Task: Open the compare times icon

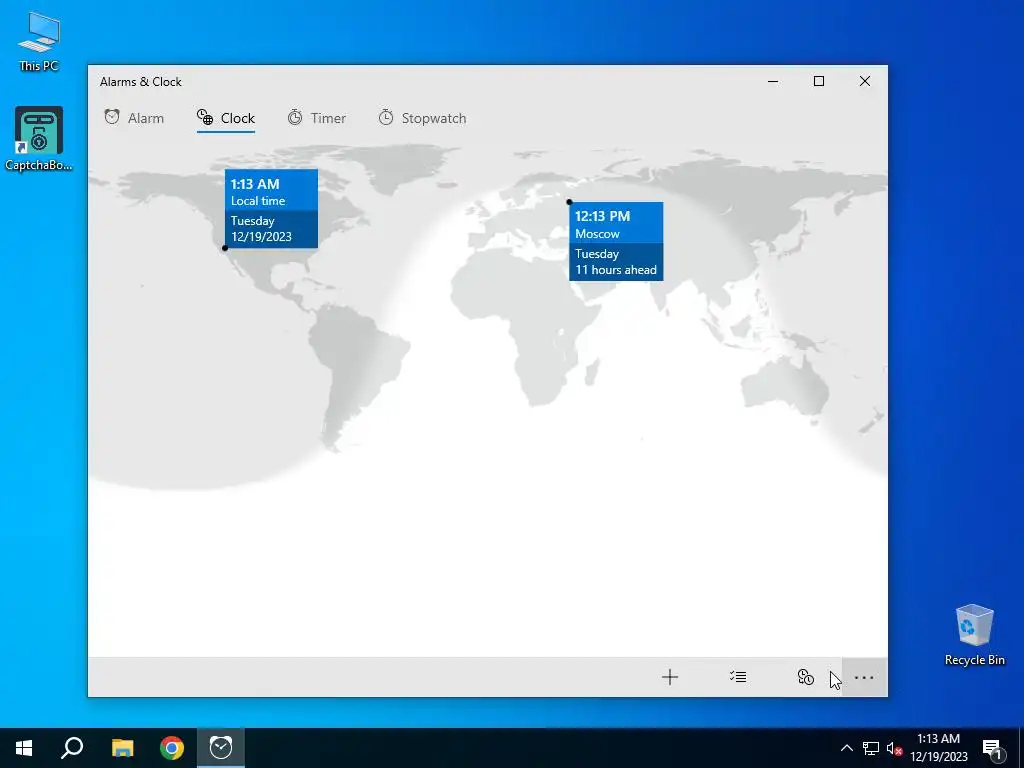Action: pyautogui.click(x=806, y=677)
